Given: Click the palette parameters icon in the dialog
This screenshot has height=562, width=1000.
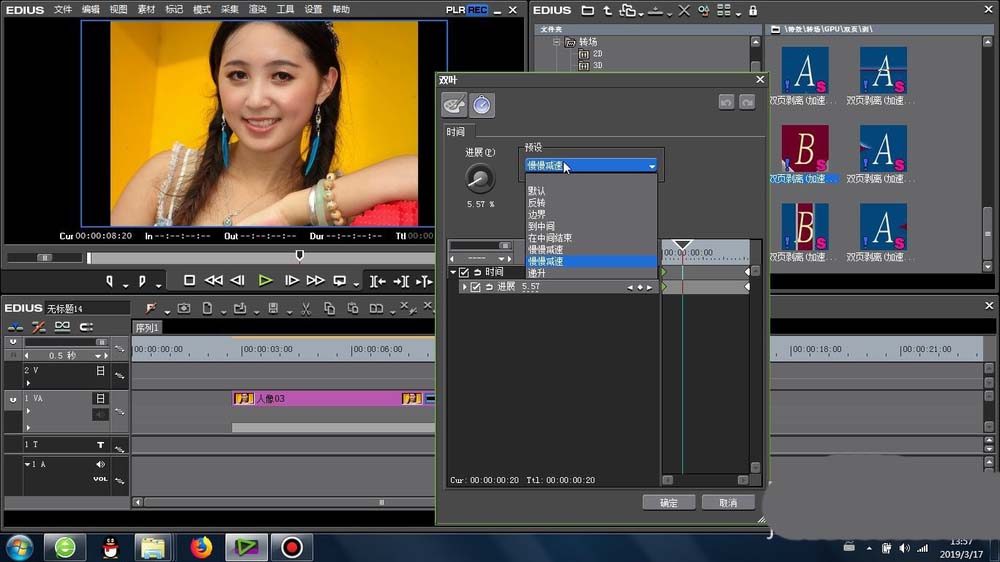Looking at the screenshot, I should pyautogui.click(x=454, y=104).
